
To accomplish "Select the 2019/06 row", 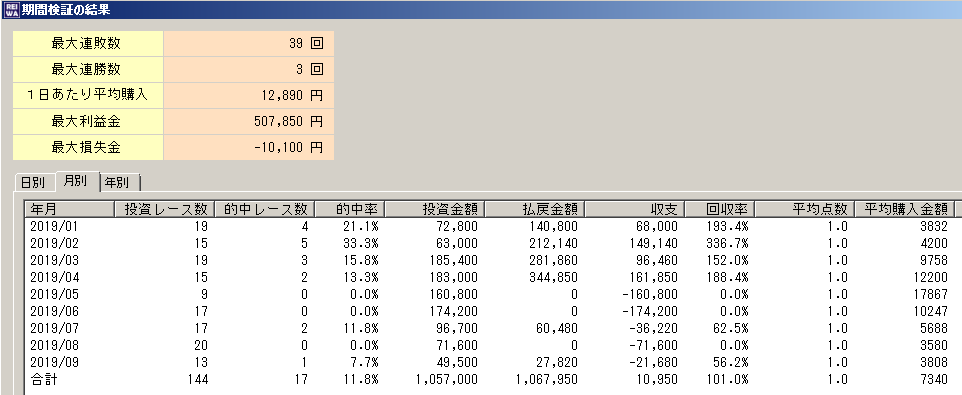I will pyautogui.click(x=493, y=312).
